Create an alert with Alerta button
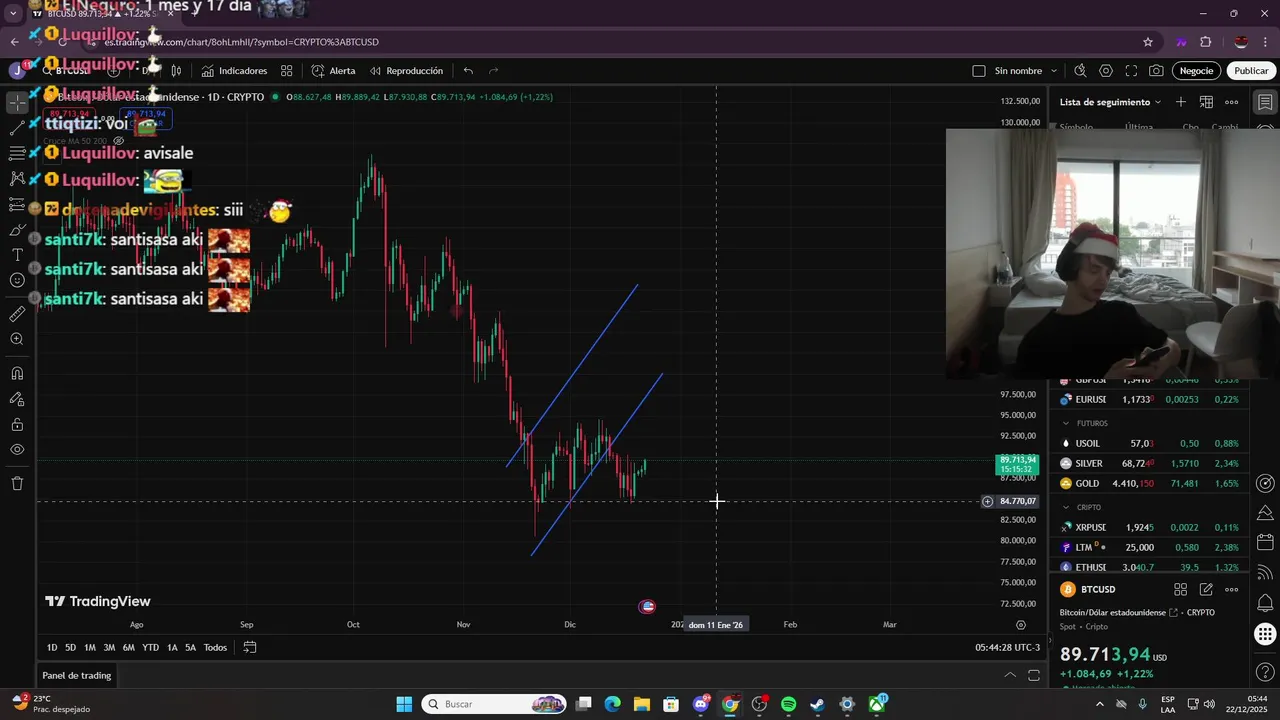This screenshot has height=720, width=1280. coord(333,71)
